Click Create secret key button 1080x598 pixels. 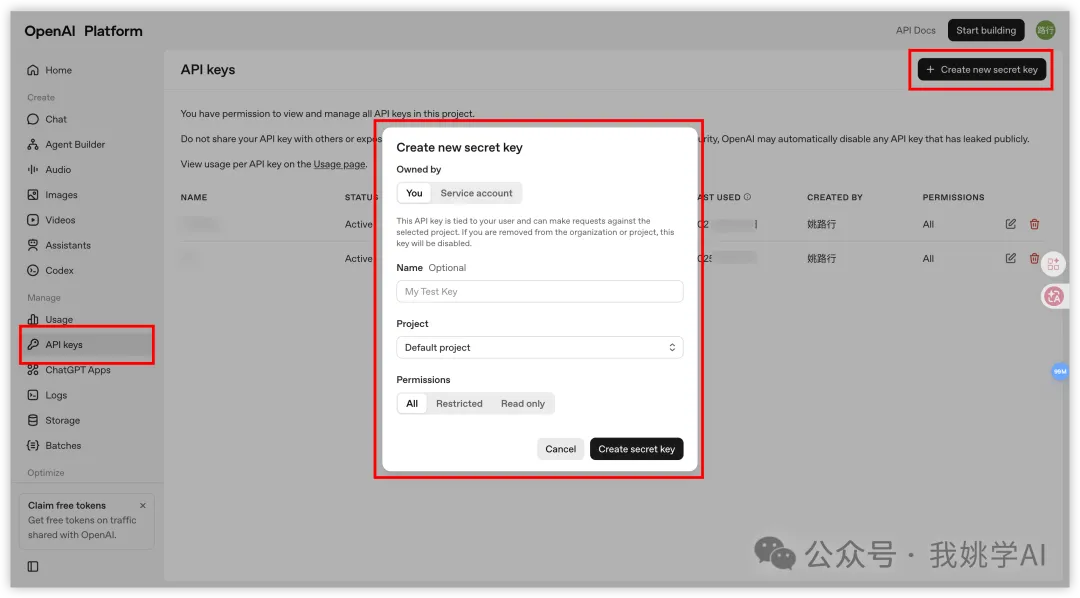click(636, 449)
